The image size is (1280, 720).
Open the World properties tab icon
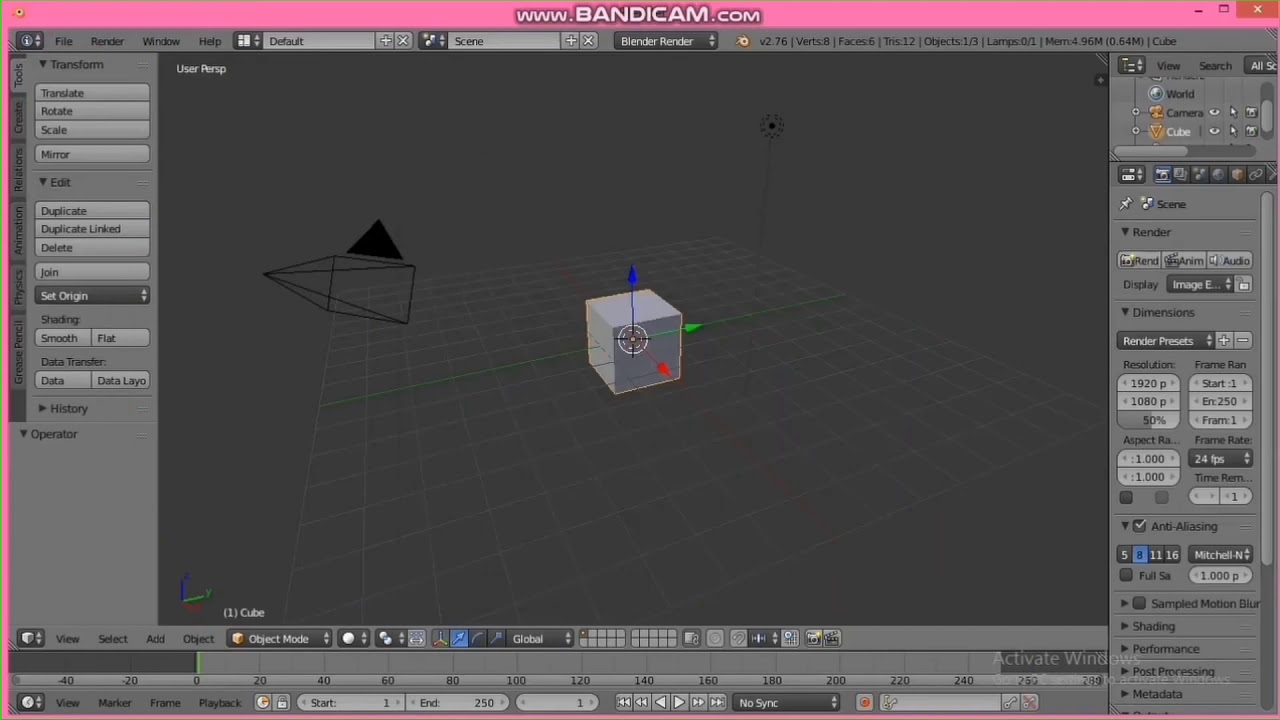(x=1218, y=175)
